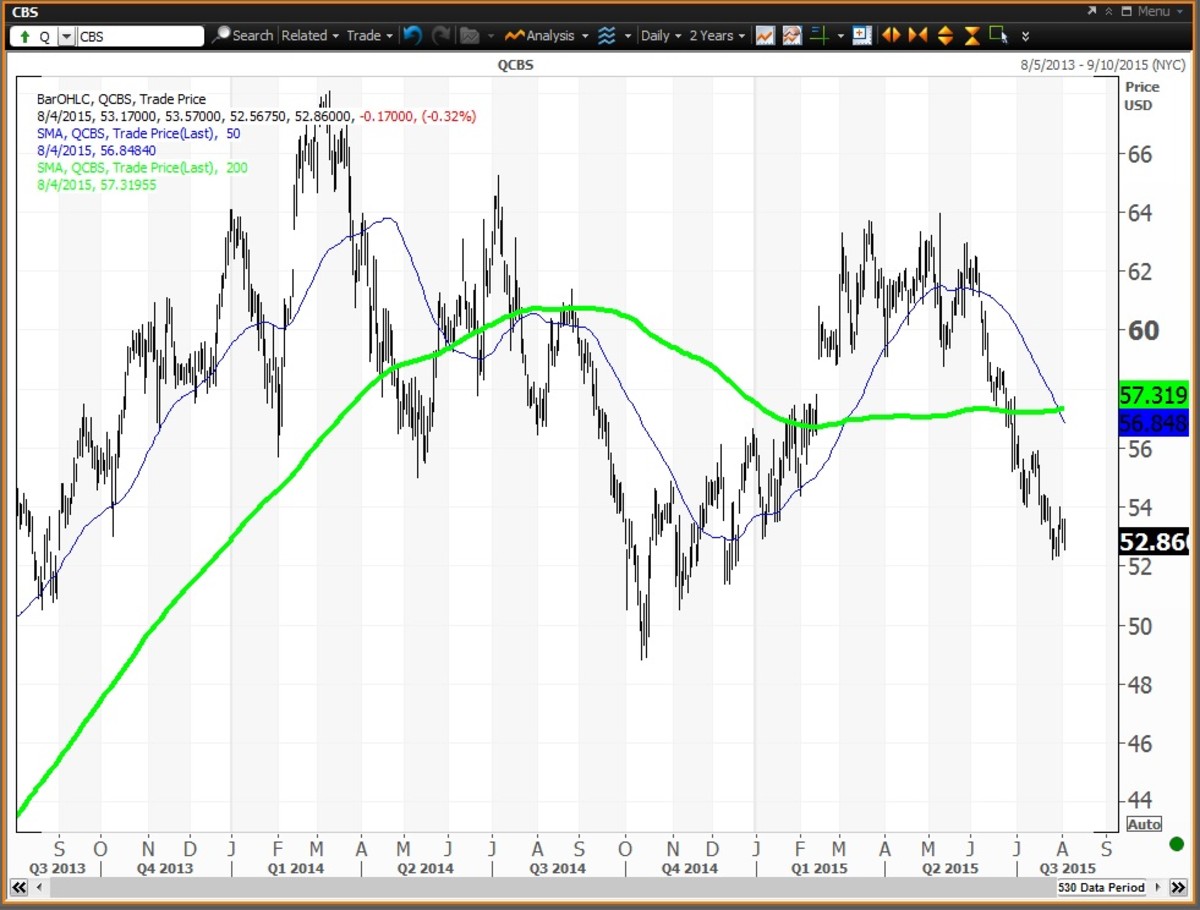The height and width of the screenshot is (910, 1200).
Task: Click the Q1 2014 quarter label
Action: coord(295,868)
